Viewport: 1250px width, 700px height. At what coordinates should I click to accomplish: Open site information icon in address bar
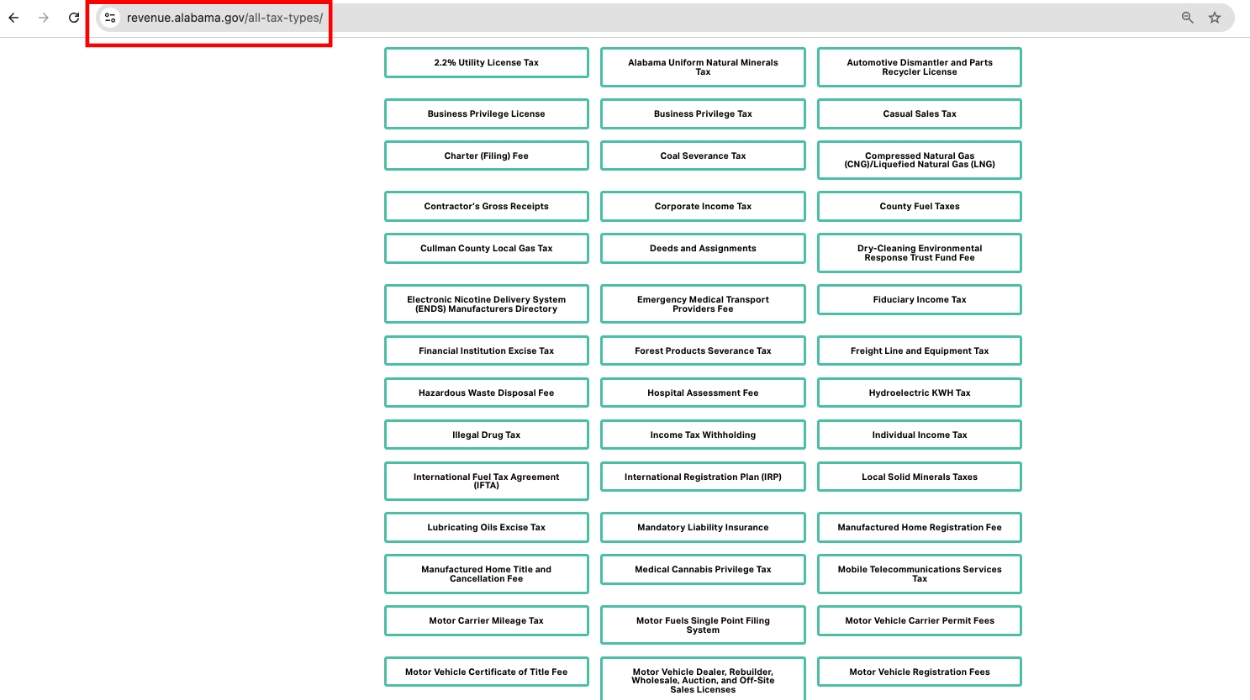click(110, 18)
